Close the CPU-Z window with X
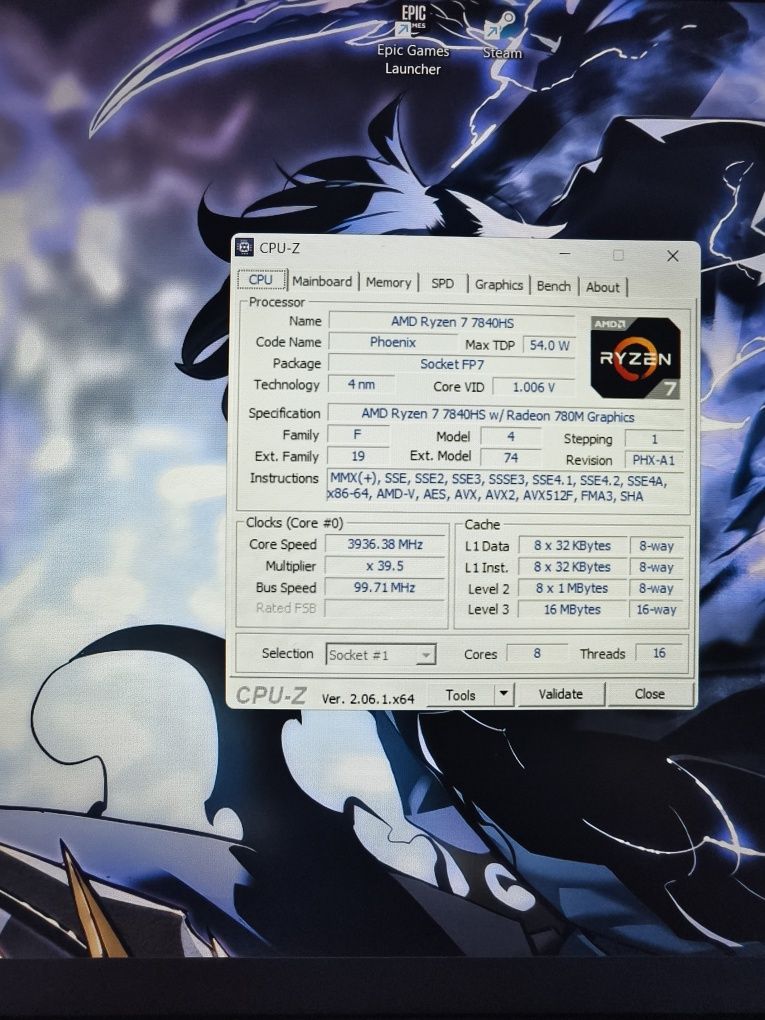Viewport: 765px width, 1020px height. (x=673, y=256)
